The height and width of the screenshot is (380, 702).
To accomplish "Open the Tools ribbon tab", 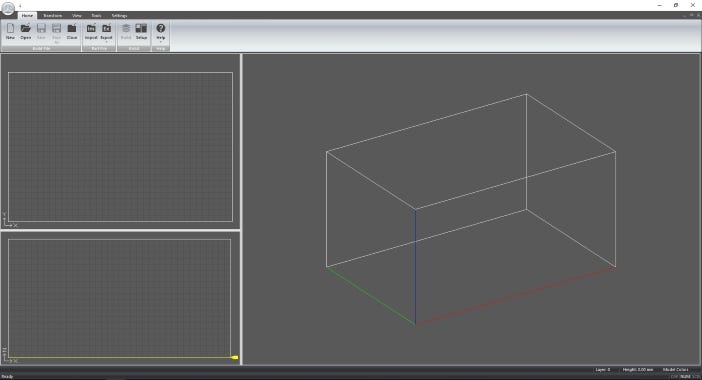I will 96,15.
